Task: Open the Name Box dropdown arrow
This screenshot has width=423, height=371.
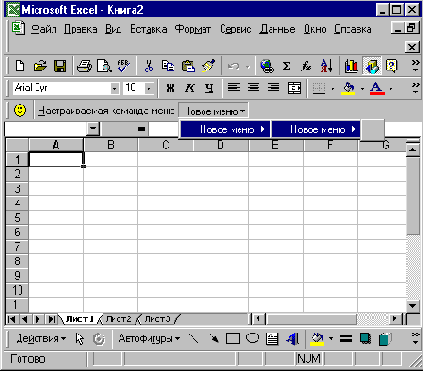Action: point(93,129)
